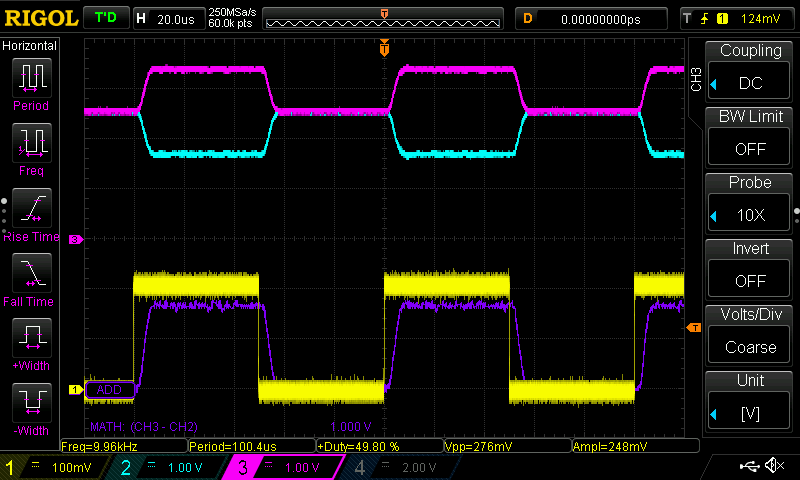Click the trigger source channel 1 badge
The image size is (800, 480).
click(x=722, y=19)
